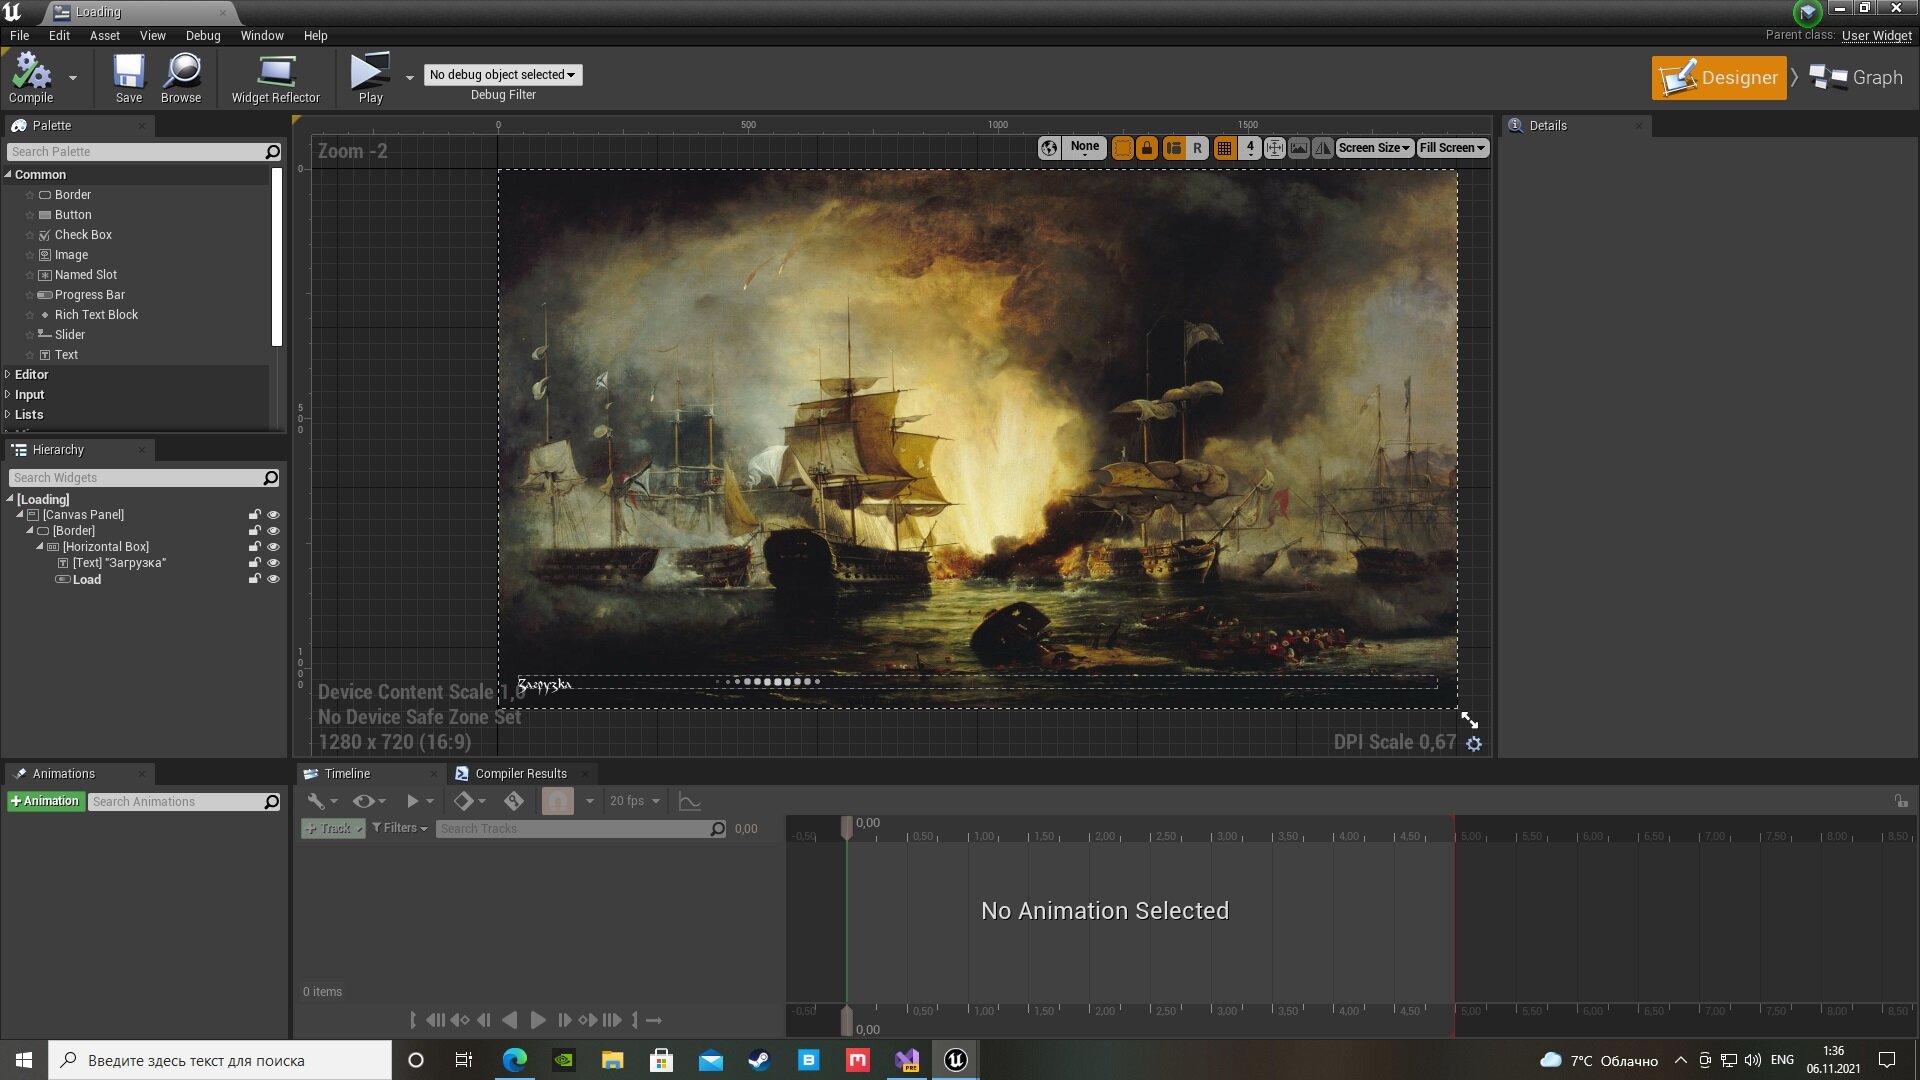Click the key-all lock diamond icon
The width and height of the screenshot is (1920, 1080).
514,801
